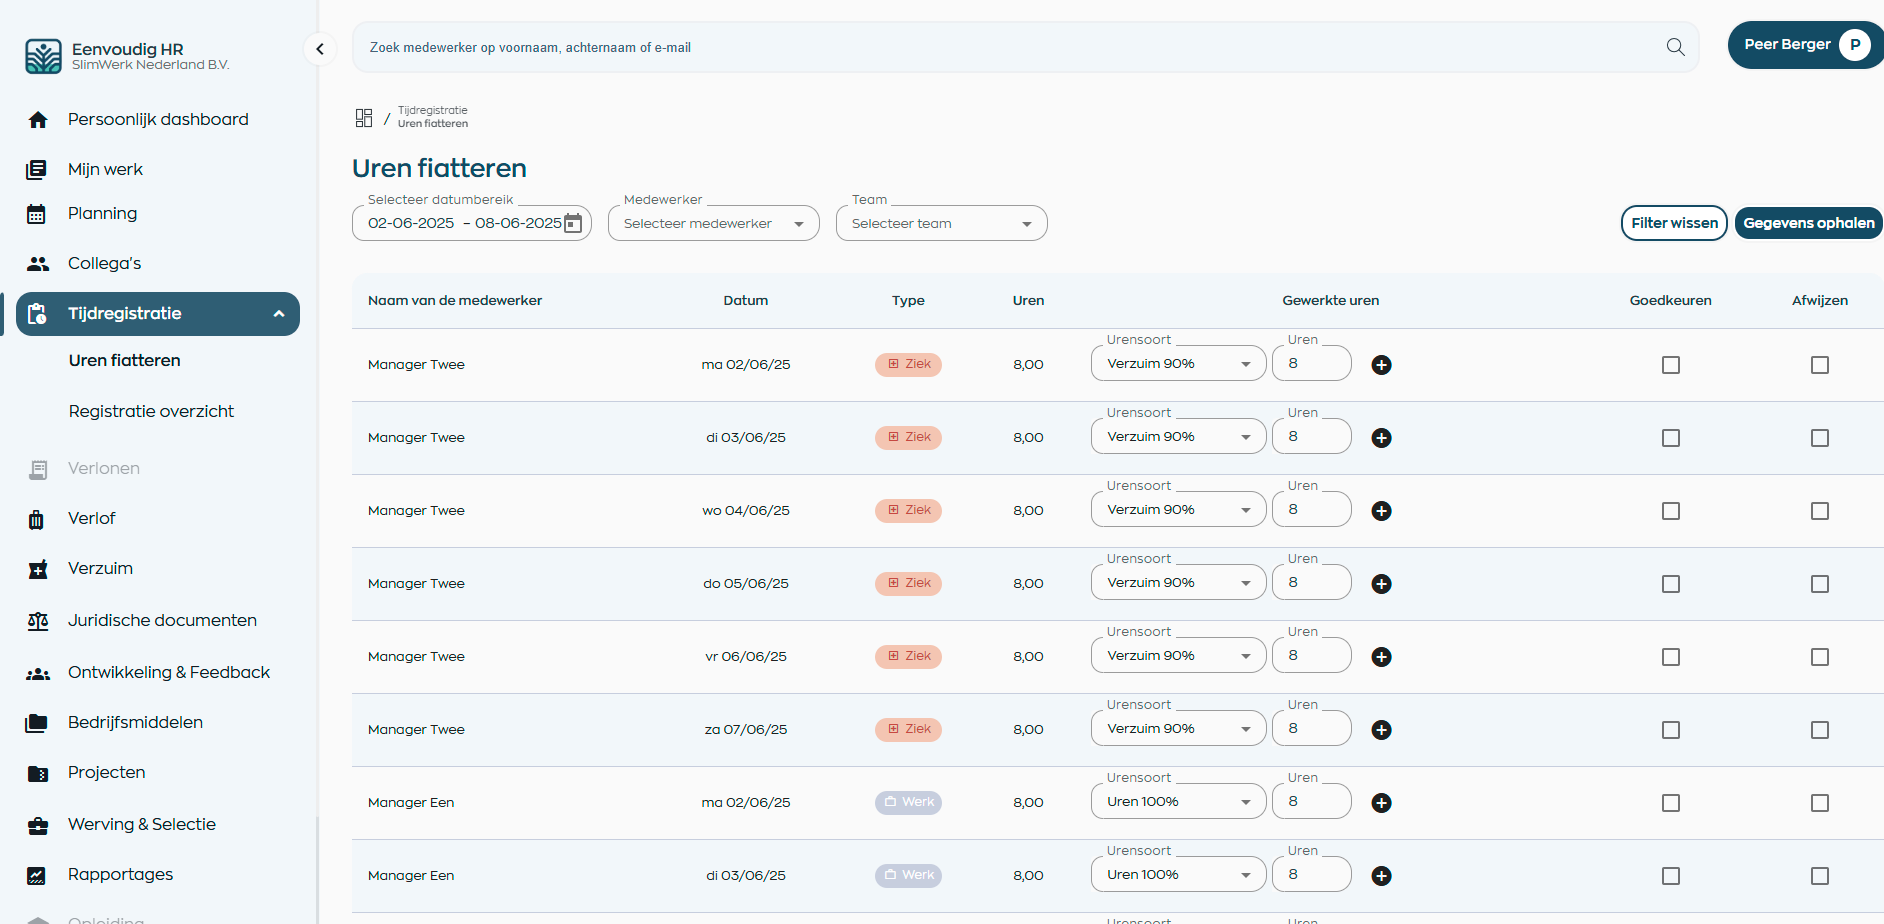
Task: Open the Rapportages menu link
Action: (120, 874)
